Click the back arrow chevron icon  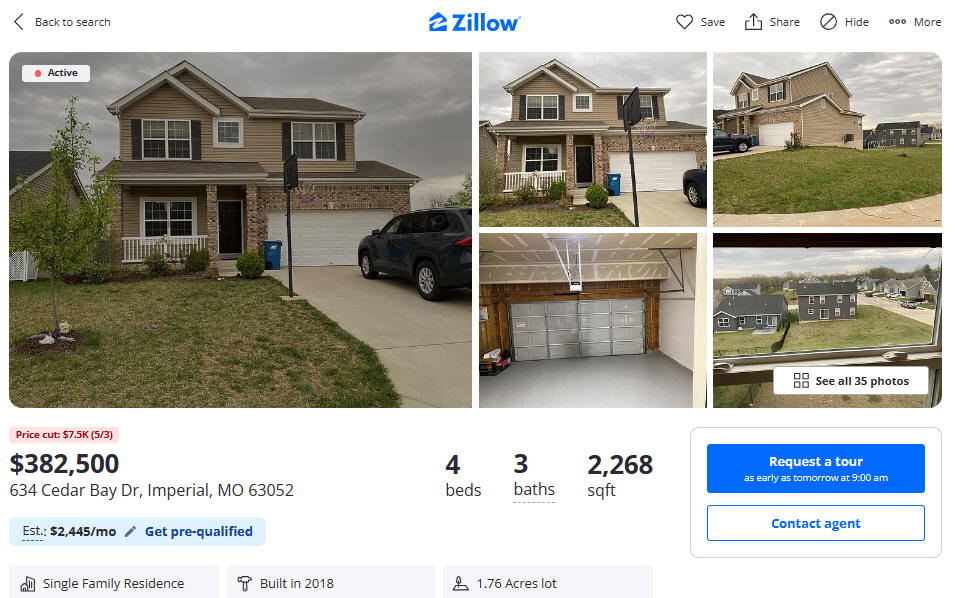[19, 22]
